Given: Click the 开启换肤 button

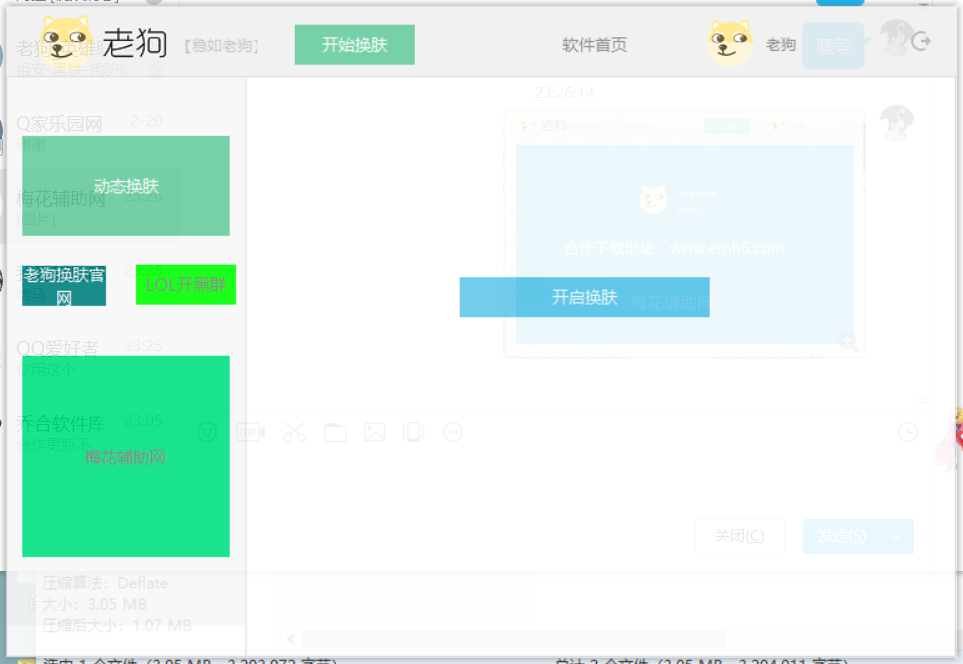Looking at the screenshot, I should 584,297.
